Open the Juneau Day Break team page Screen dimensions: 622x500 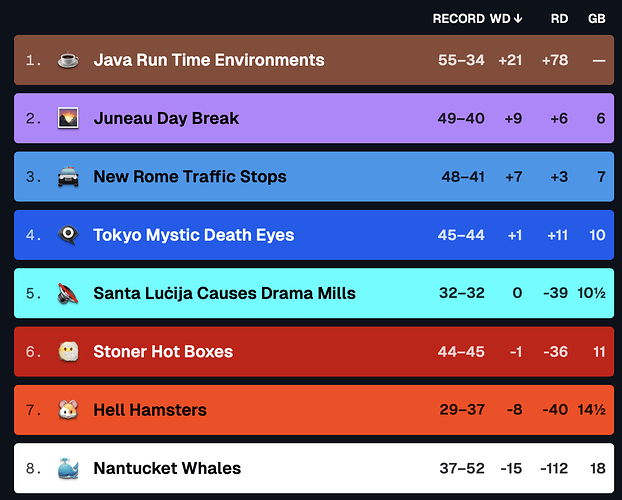(x=166, y=118)
